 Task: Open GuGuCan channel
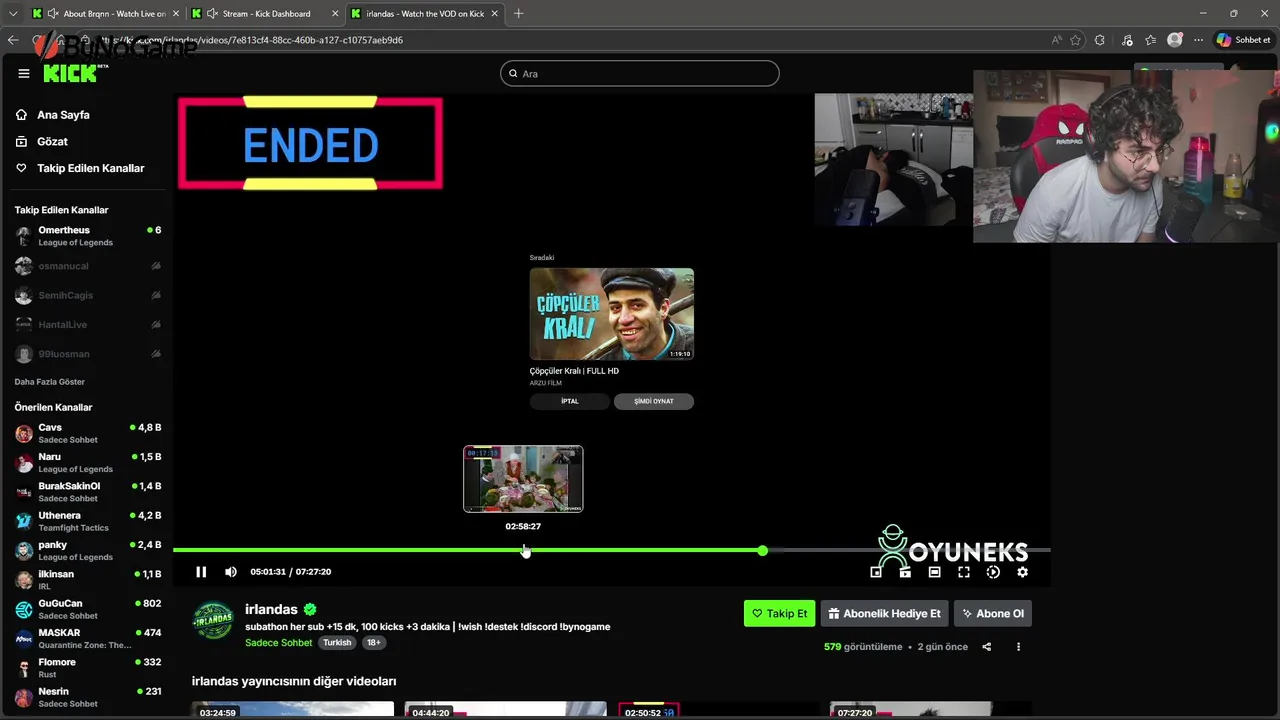click(x=88, y=609)
